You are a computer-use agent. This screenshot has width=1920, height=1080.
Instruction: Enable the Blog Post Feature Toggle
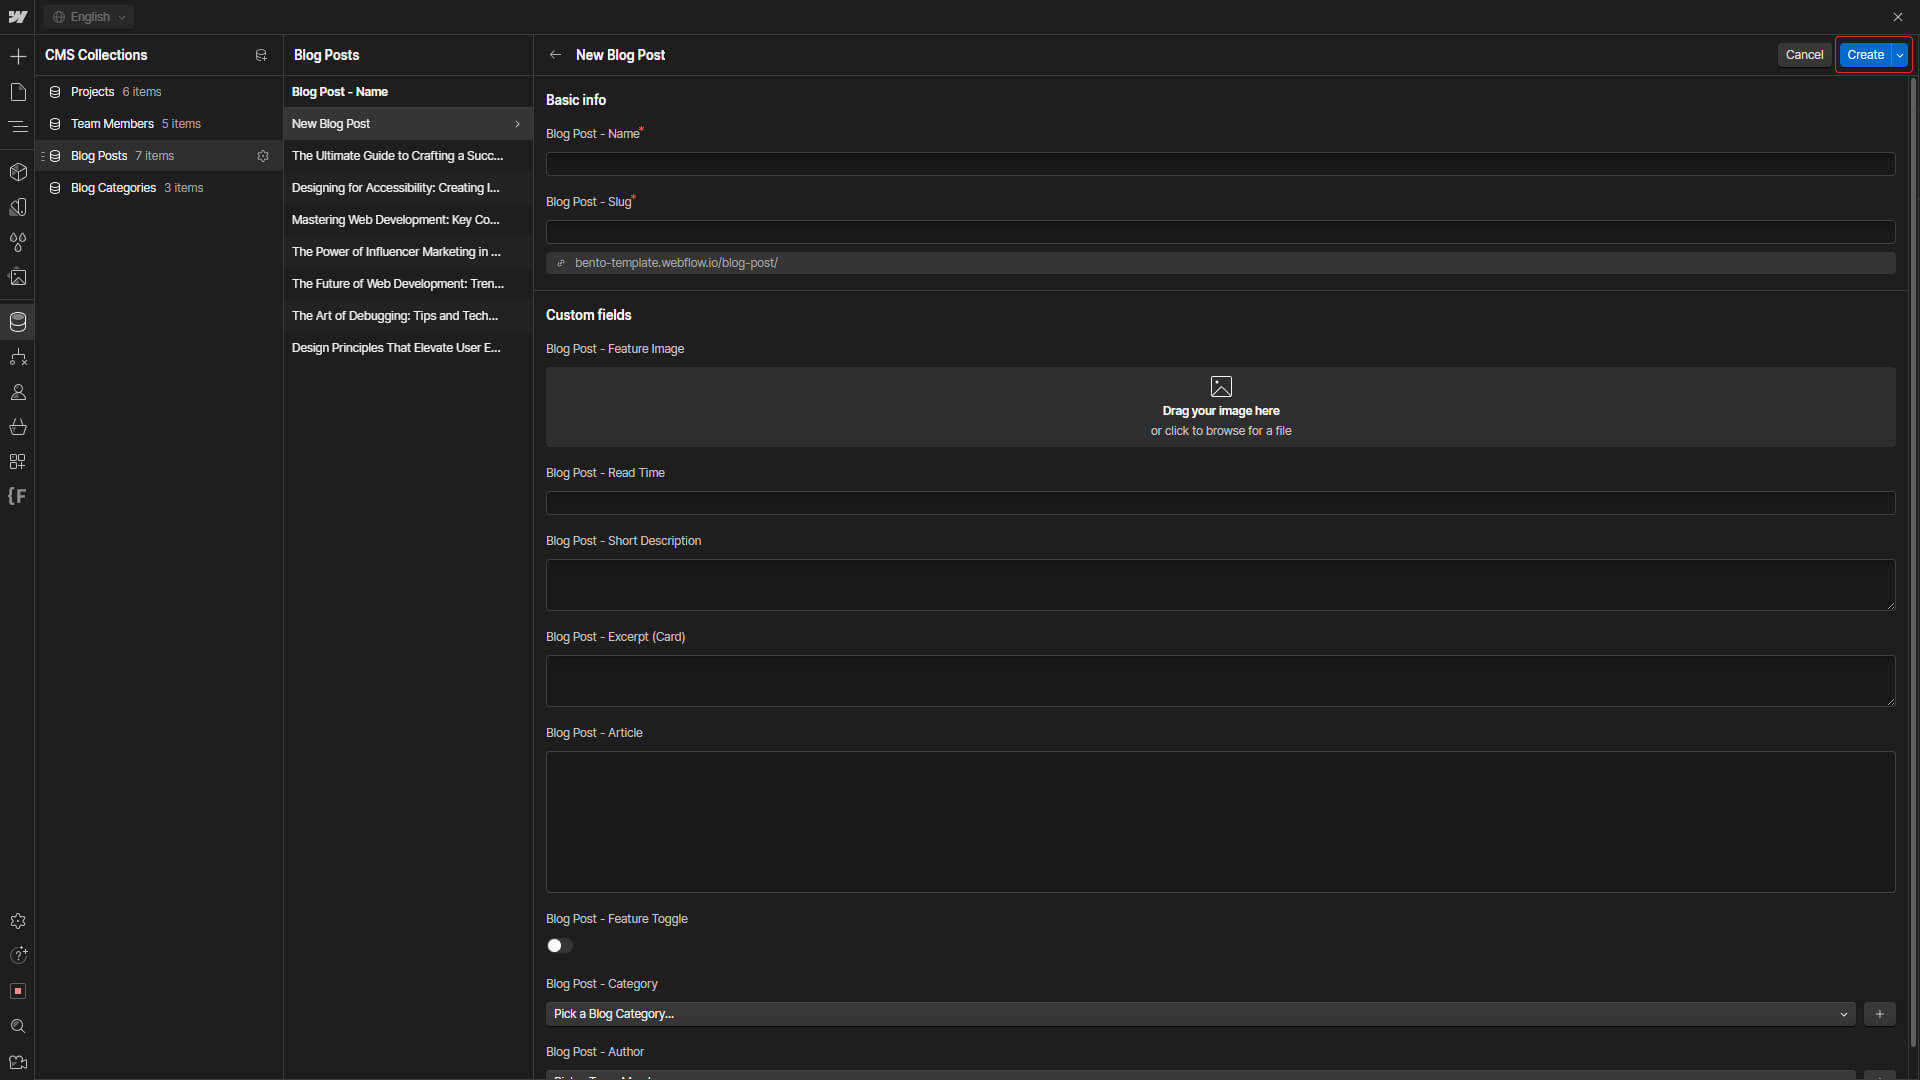[559, 946]
